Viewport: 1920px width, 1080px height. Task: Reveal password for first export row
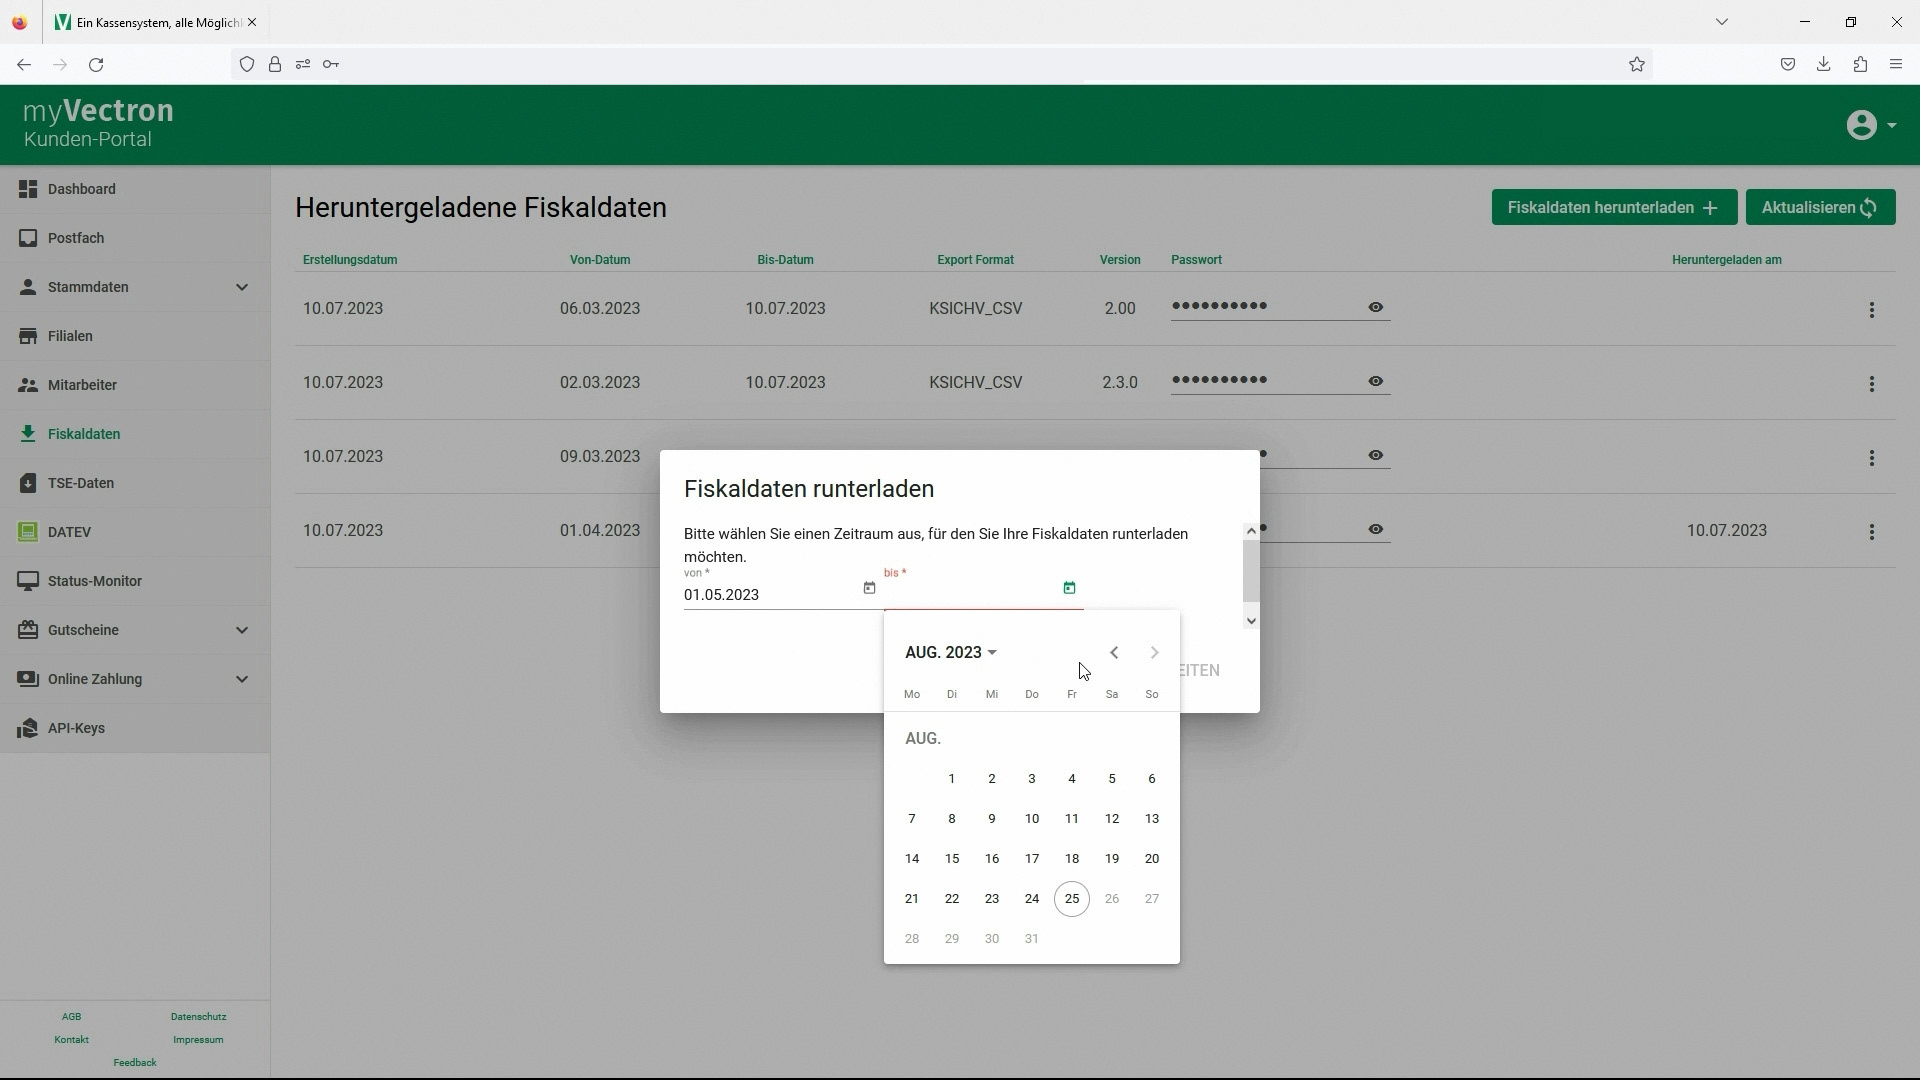tap(1376, 308)
